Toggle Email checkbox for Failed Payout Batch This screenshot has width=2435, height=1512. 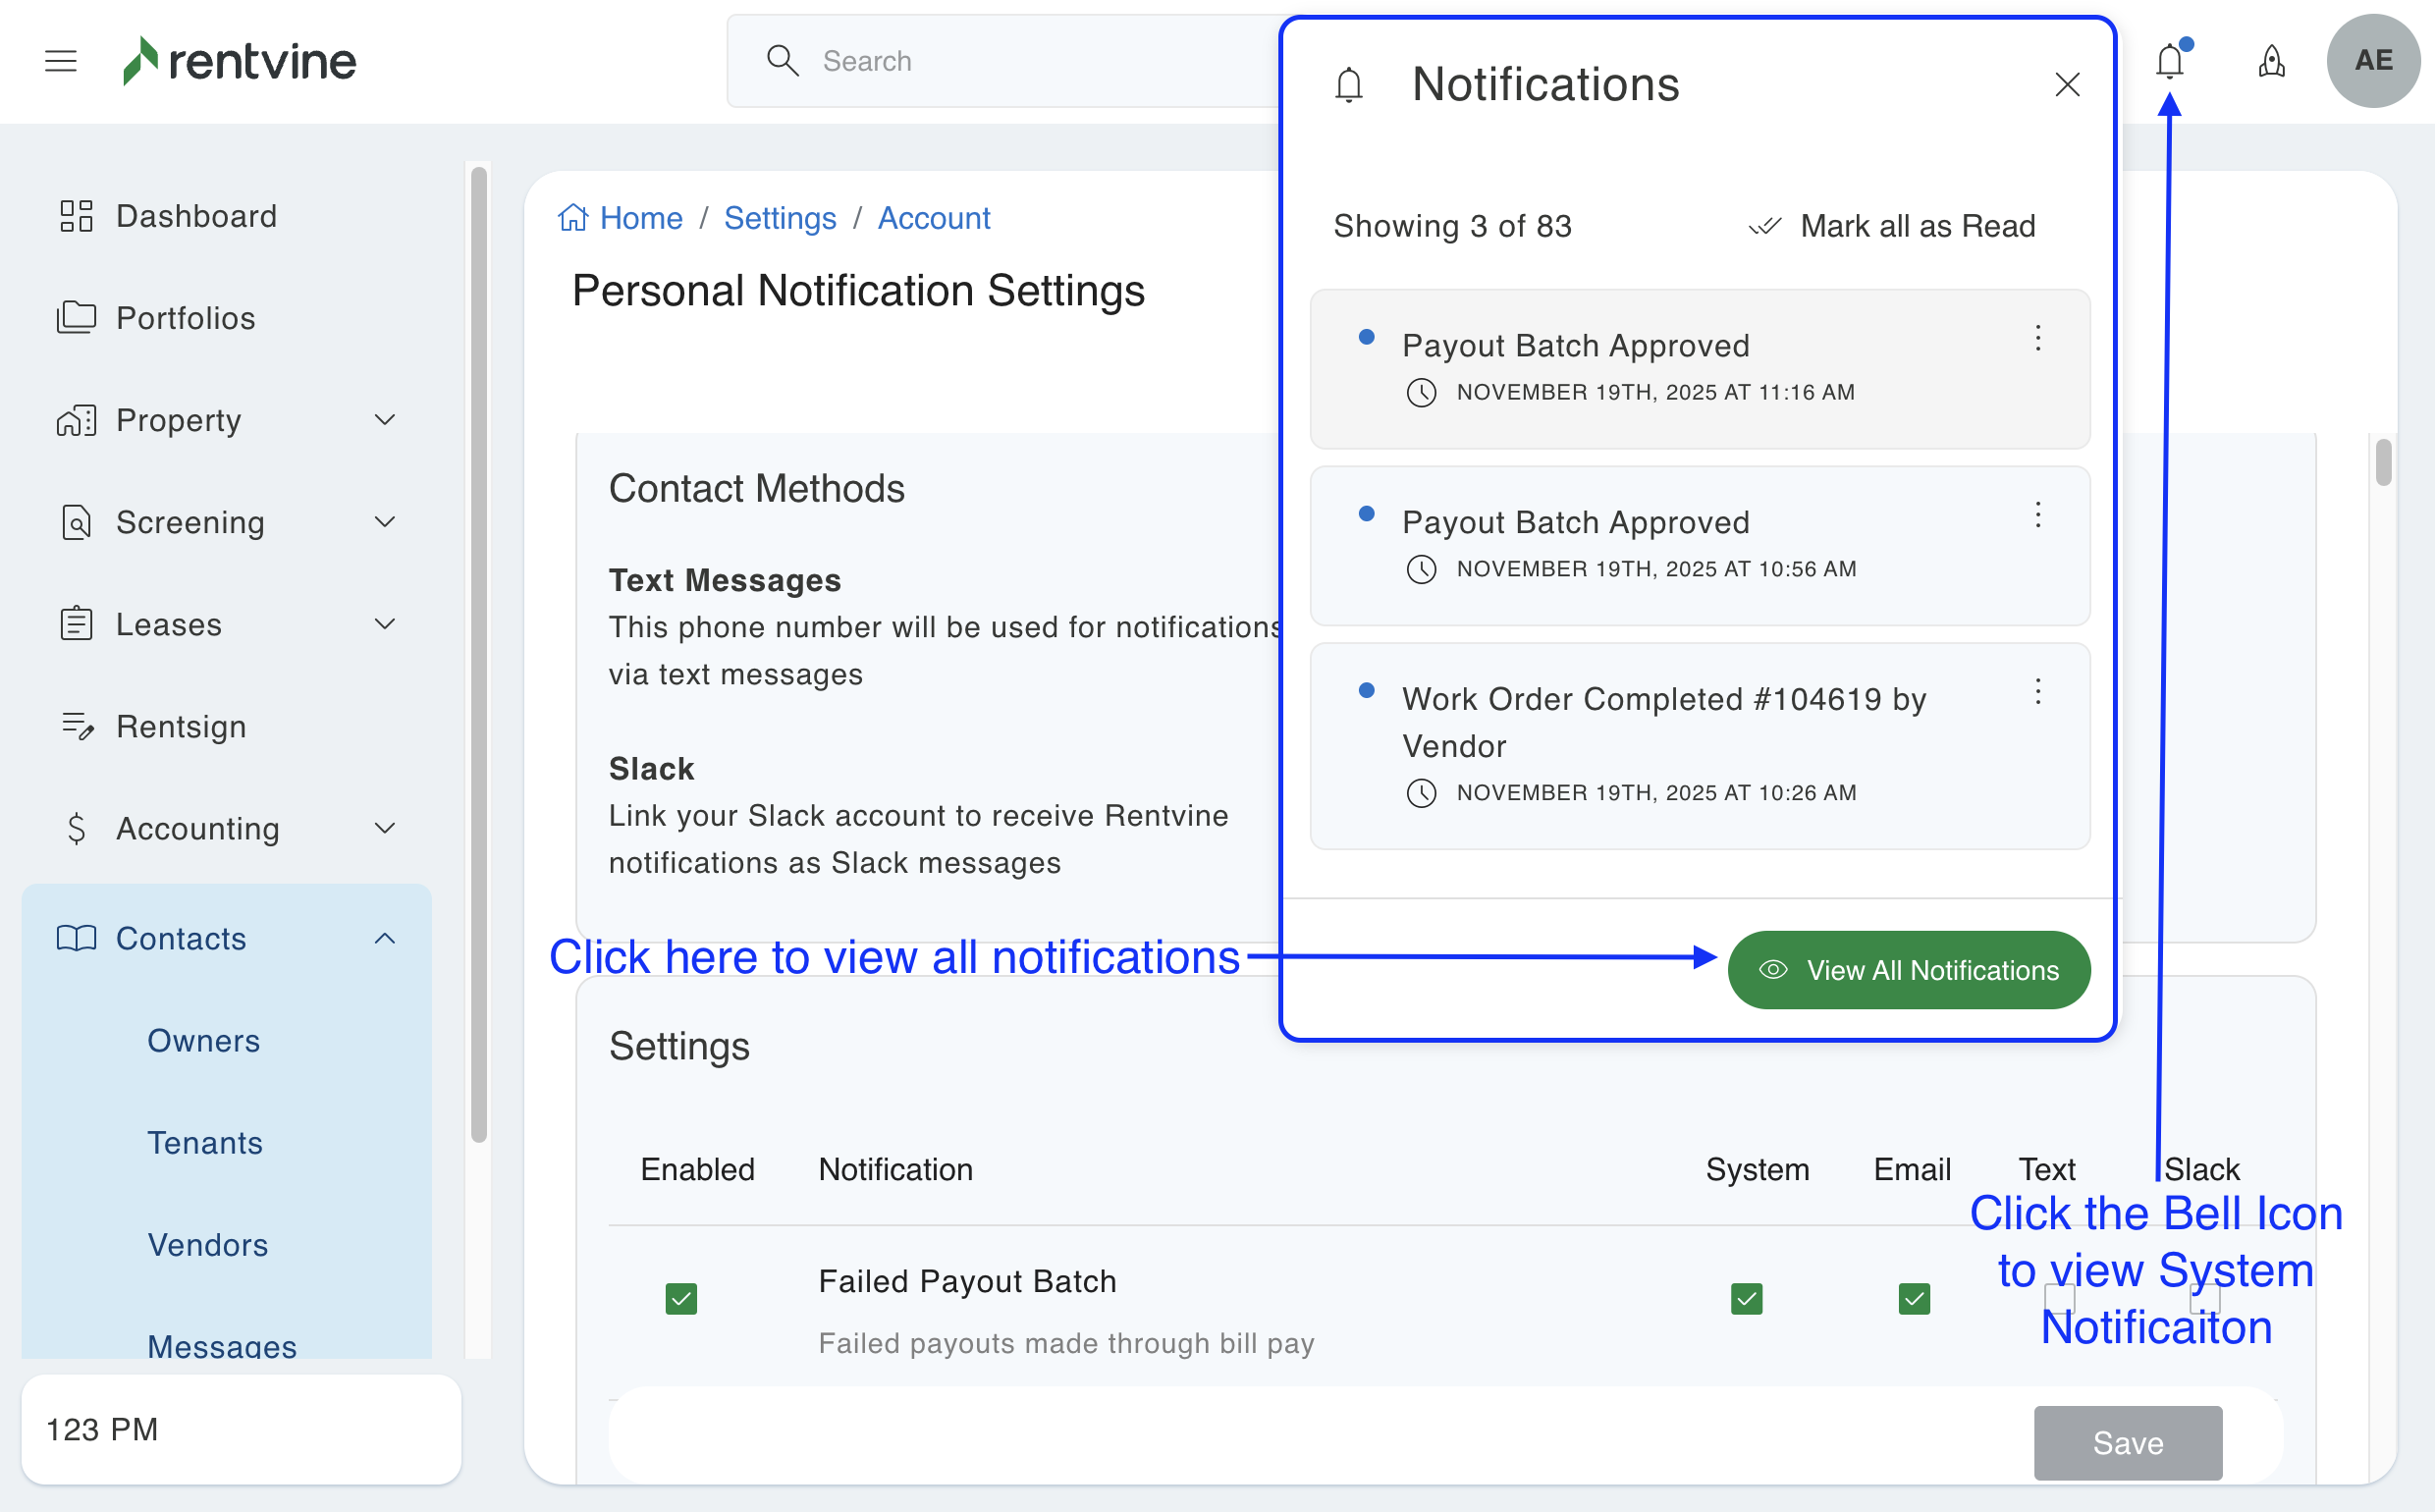pos(1913,1298)
